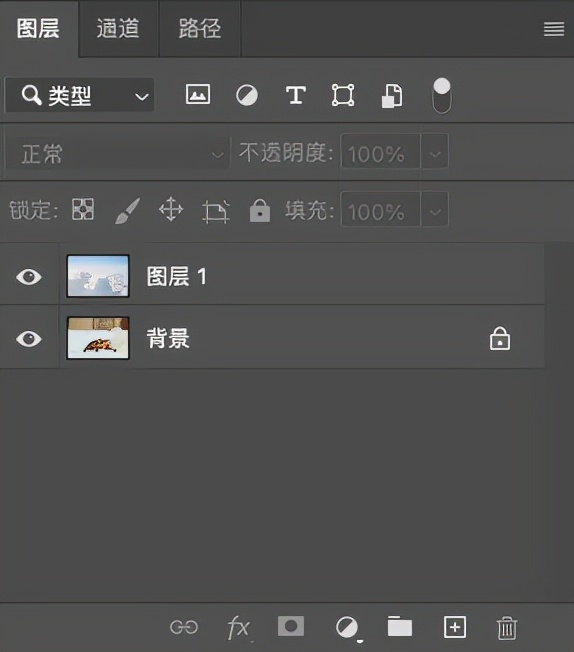Viewport: 574px width, 652px height.
Task: Click the lock icon on 背景 layer
Action: 500,338
